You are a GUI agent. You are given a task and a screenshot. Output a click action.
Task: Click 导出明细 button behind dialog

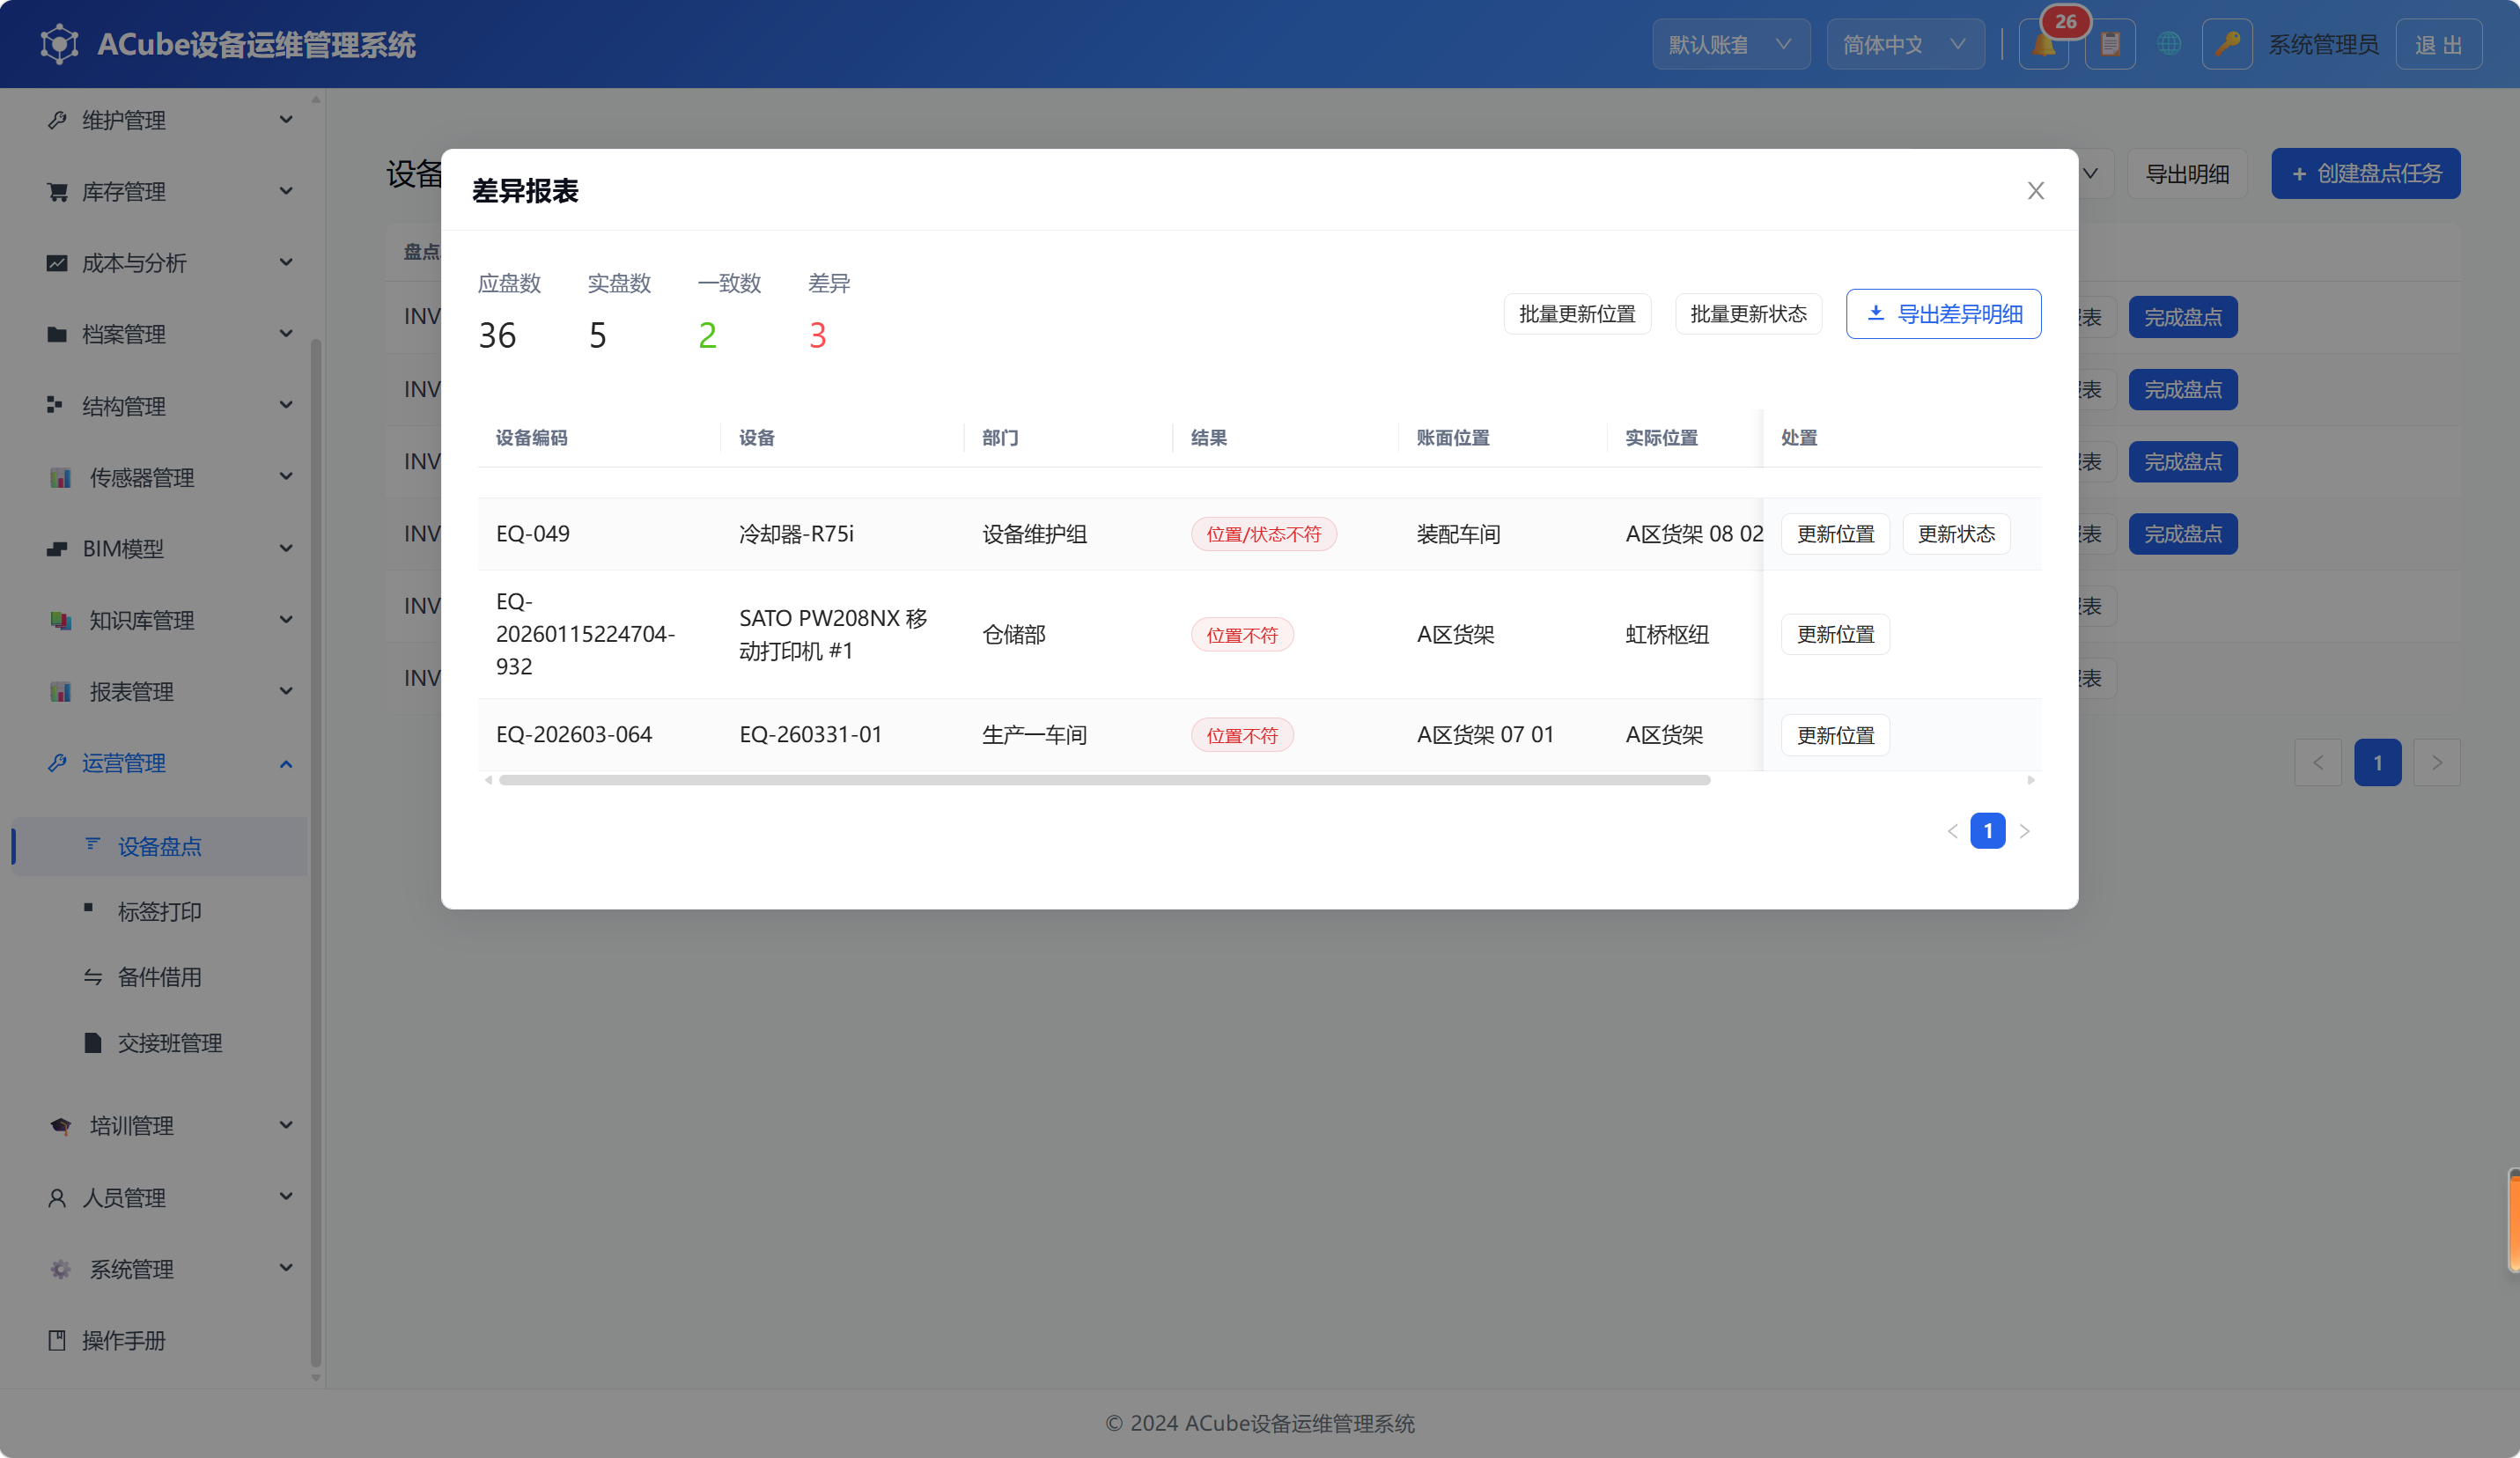pos(2187,174)
